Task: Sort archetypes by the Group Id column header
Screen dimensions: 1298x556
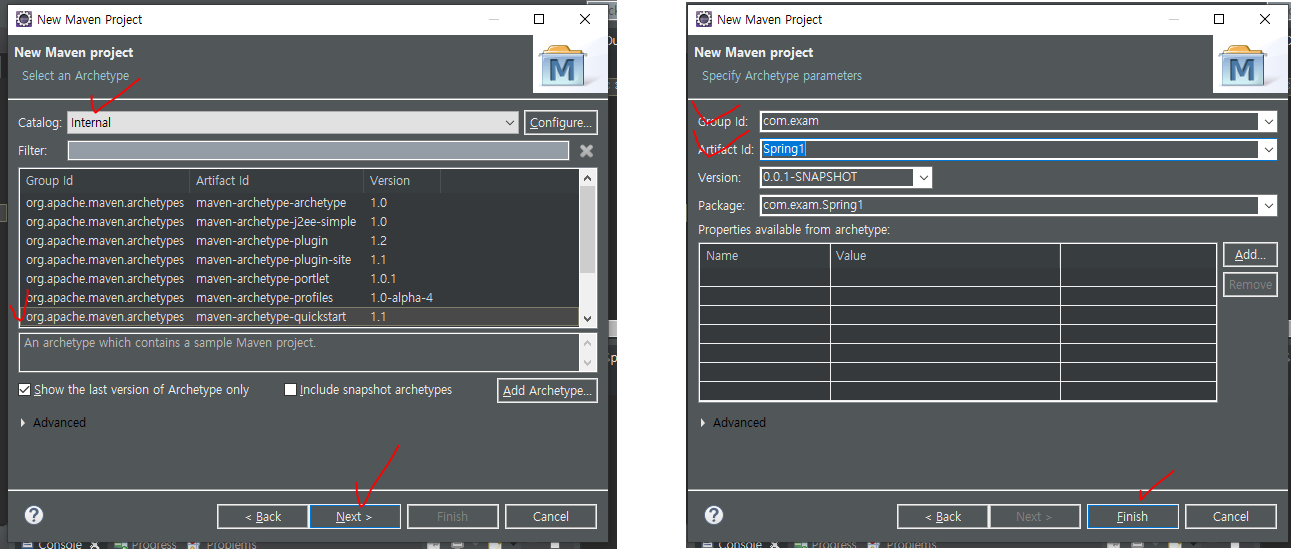Action: pyautogui.click(x=105, y=181)
